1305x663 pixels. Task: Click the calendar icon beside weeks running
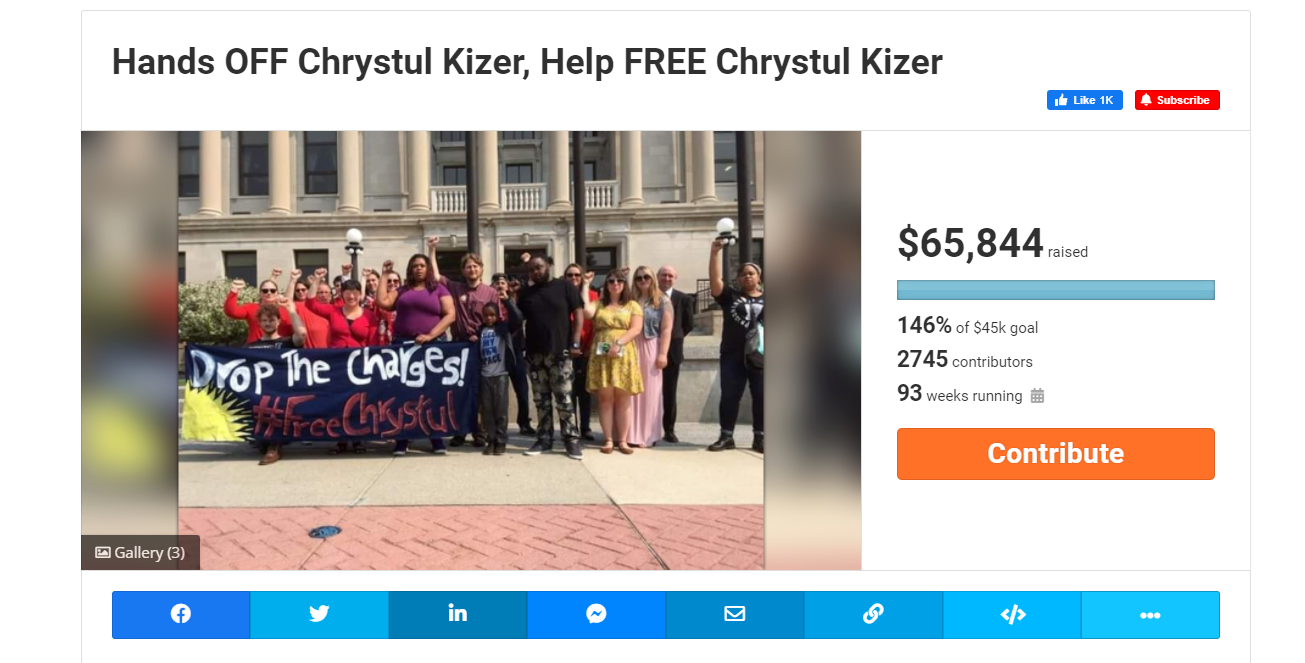click(x=1037, y=396)
